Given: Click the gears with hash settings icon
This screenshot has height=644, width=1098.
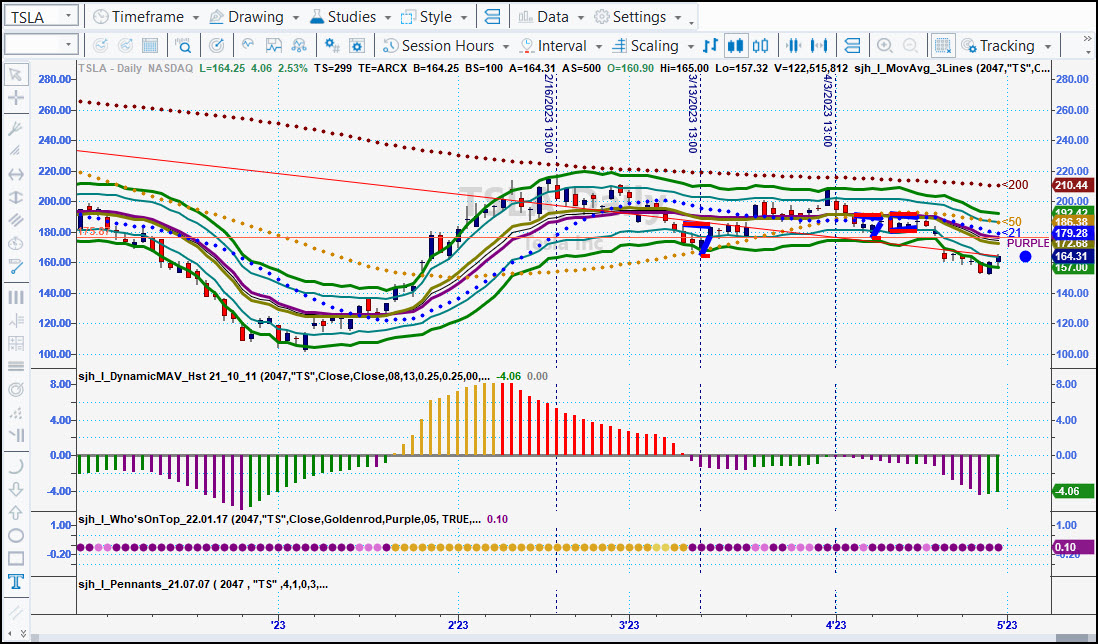Looking at the screenshot, I should [332, 46].
